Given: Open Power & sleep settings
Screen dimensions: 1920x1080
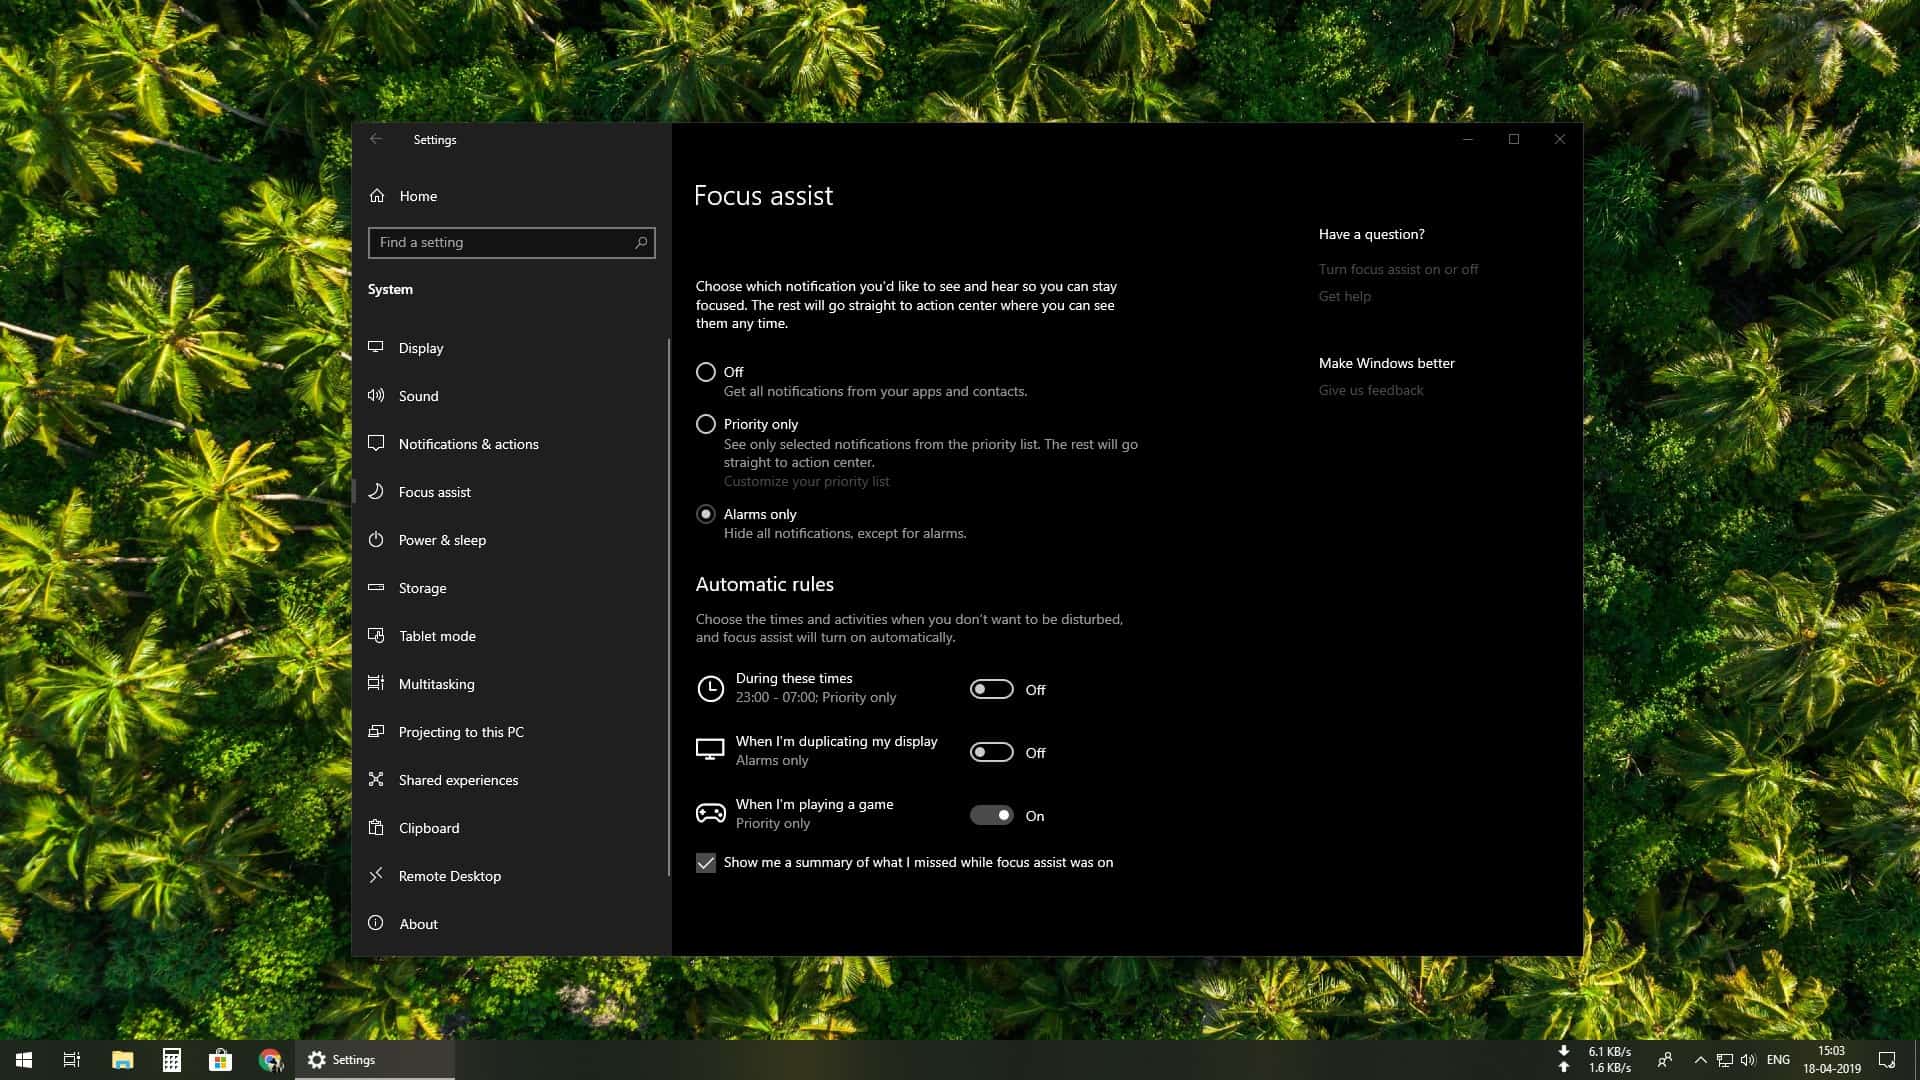Looking at the screenshot, I should coord(376,539).
